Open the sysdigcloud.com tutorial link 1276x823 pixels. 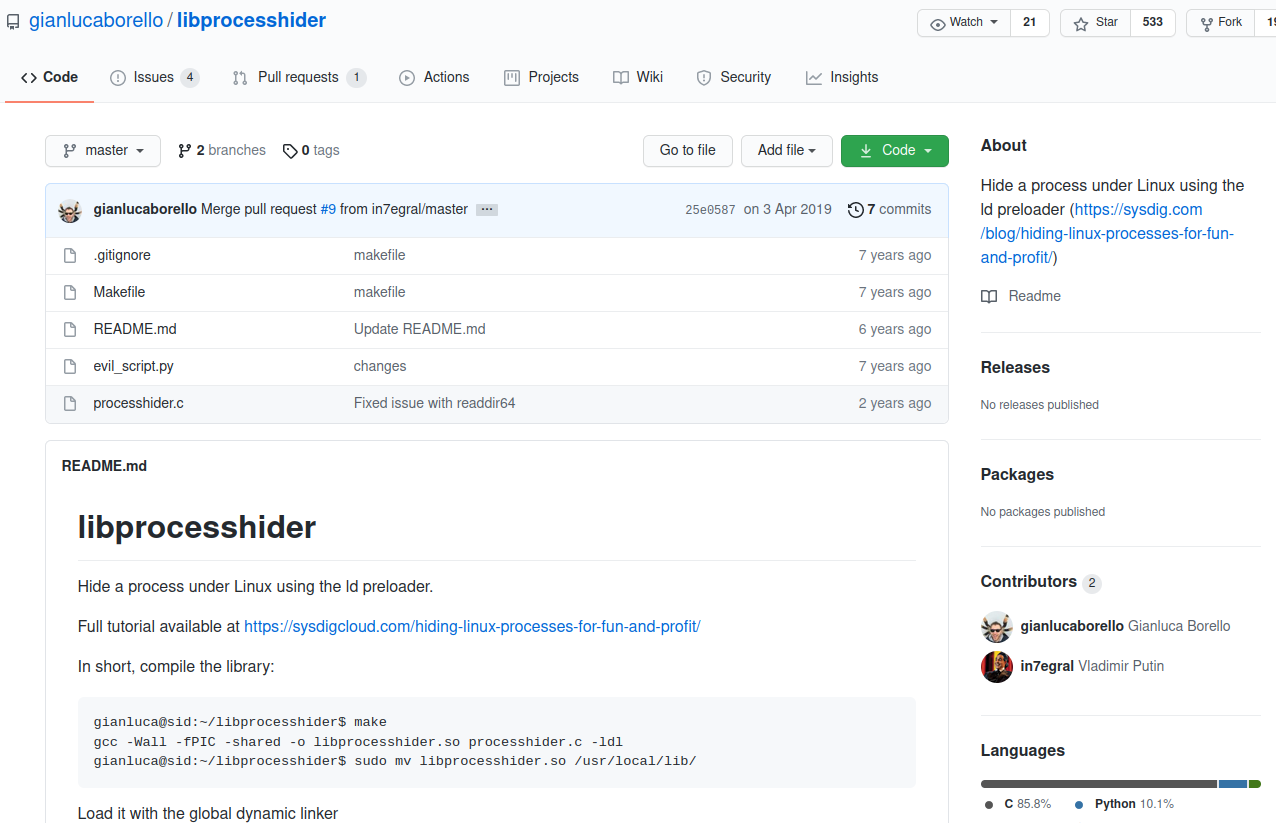click(472, 626)
